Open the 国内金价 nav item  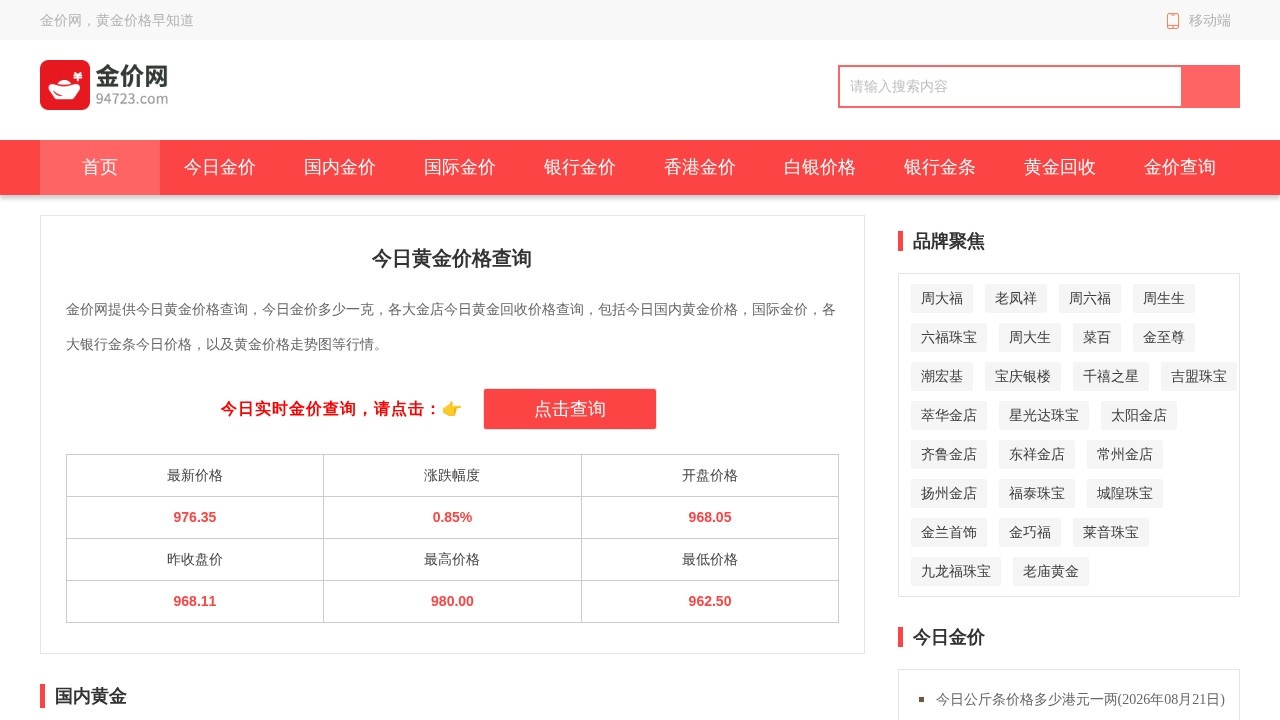(340, 167)
